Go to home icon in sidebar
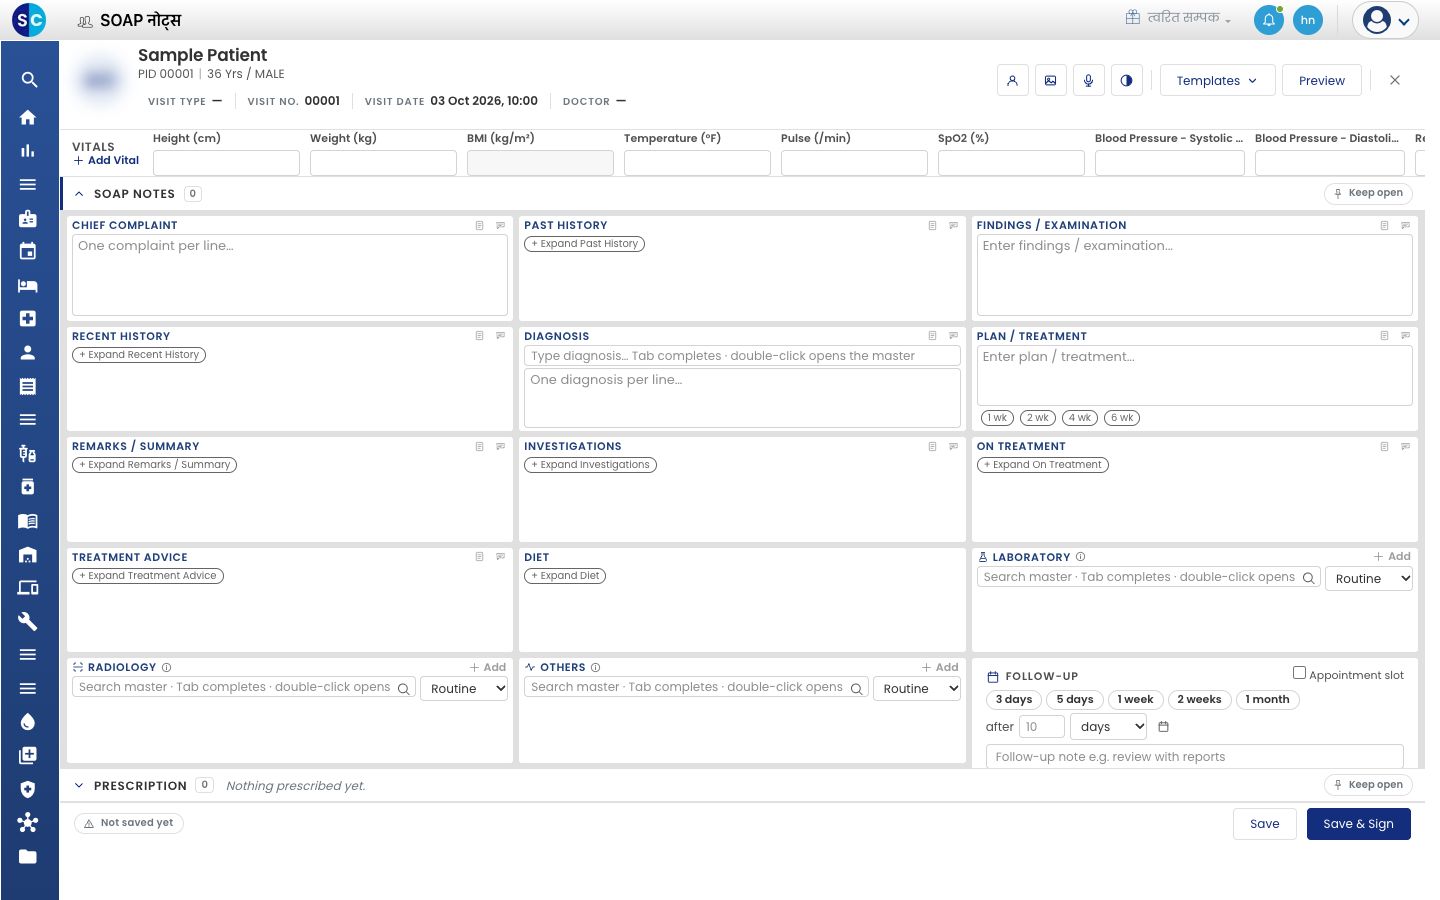Image resolution: width=1440 pixels, height=900 pixels. pyautogui.click(x=28, y=117)
